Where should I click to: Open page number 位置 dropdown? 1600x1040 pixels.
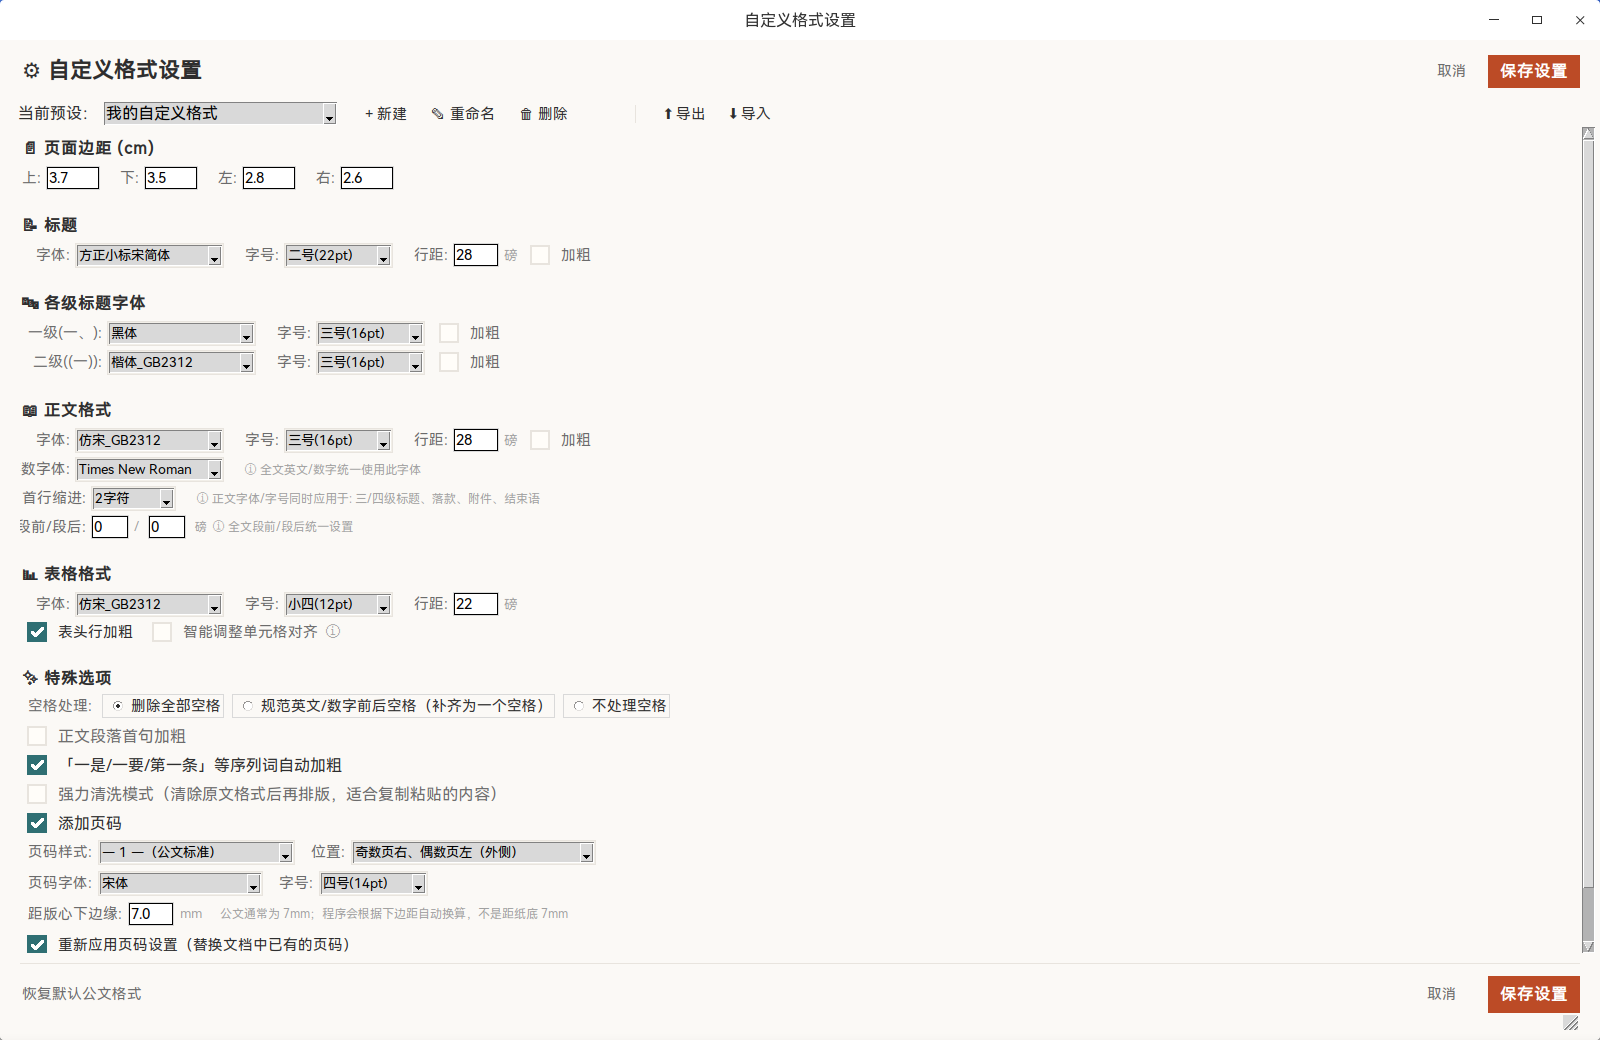(x=473, y=852)
